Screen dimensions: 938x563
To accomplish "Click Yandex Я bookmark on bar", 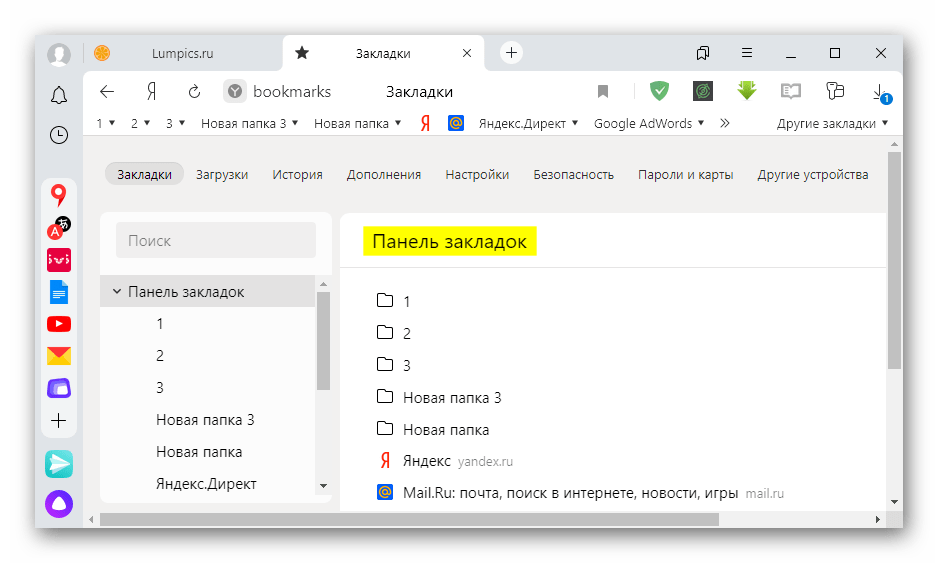I will 425,123.
